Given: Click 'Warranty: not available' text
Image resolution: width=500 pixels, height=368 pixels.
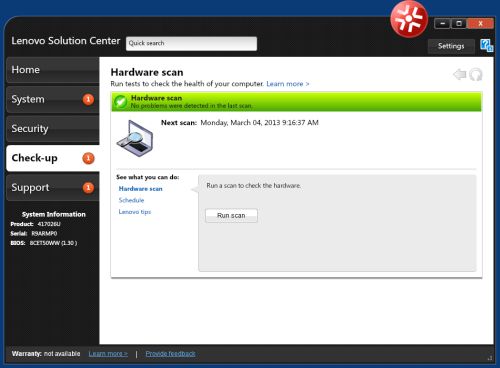Looking at the screenshot, I should point(46,354).
